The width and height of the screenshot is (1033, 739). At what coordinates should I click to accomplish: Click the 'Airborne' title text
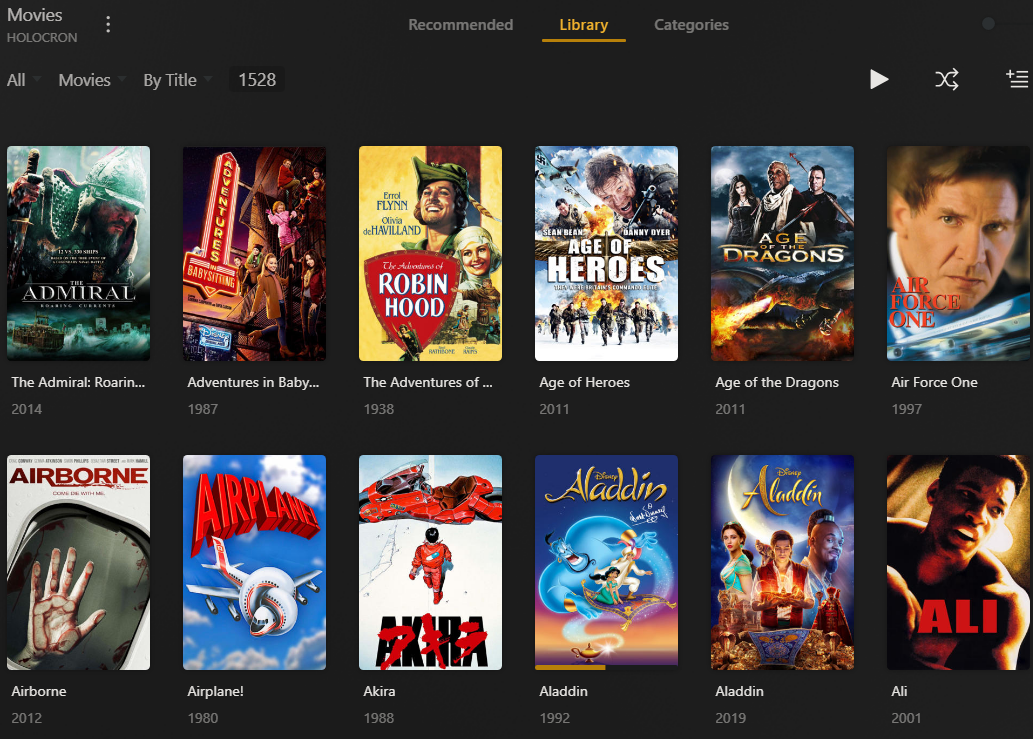[39, 691]
